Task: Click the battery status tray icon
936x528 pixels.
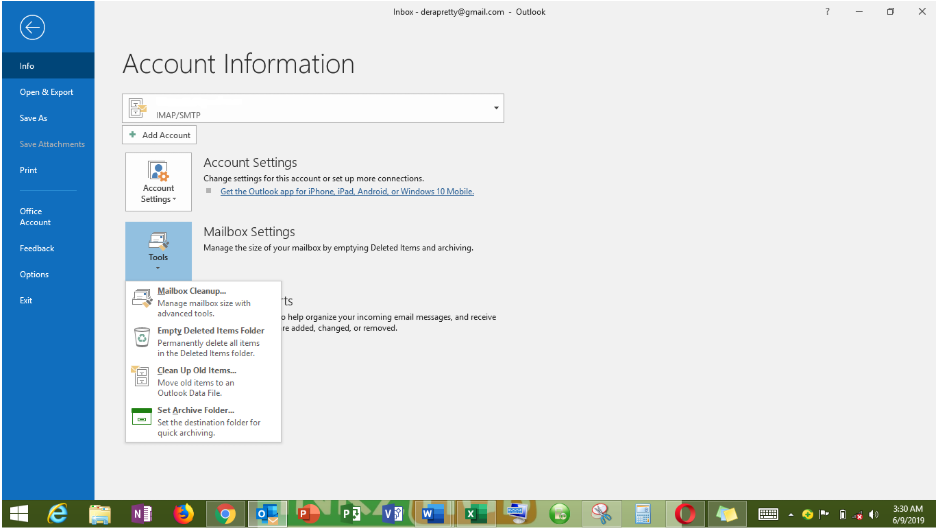Action: [x=842, y=514]
